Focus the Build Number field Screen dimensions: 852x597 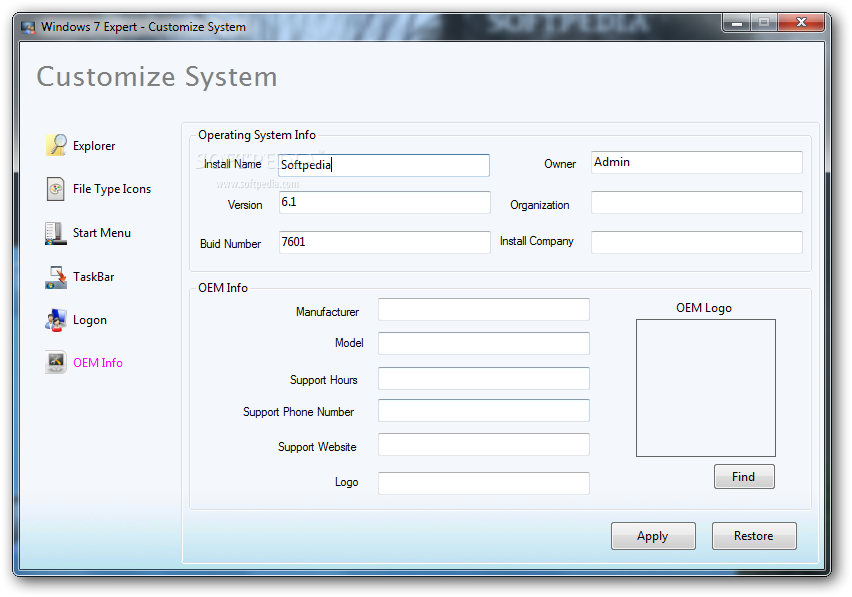[385, 242]
